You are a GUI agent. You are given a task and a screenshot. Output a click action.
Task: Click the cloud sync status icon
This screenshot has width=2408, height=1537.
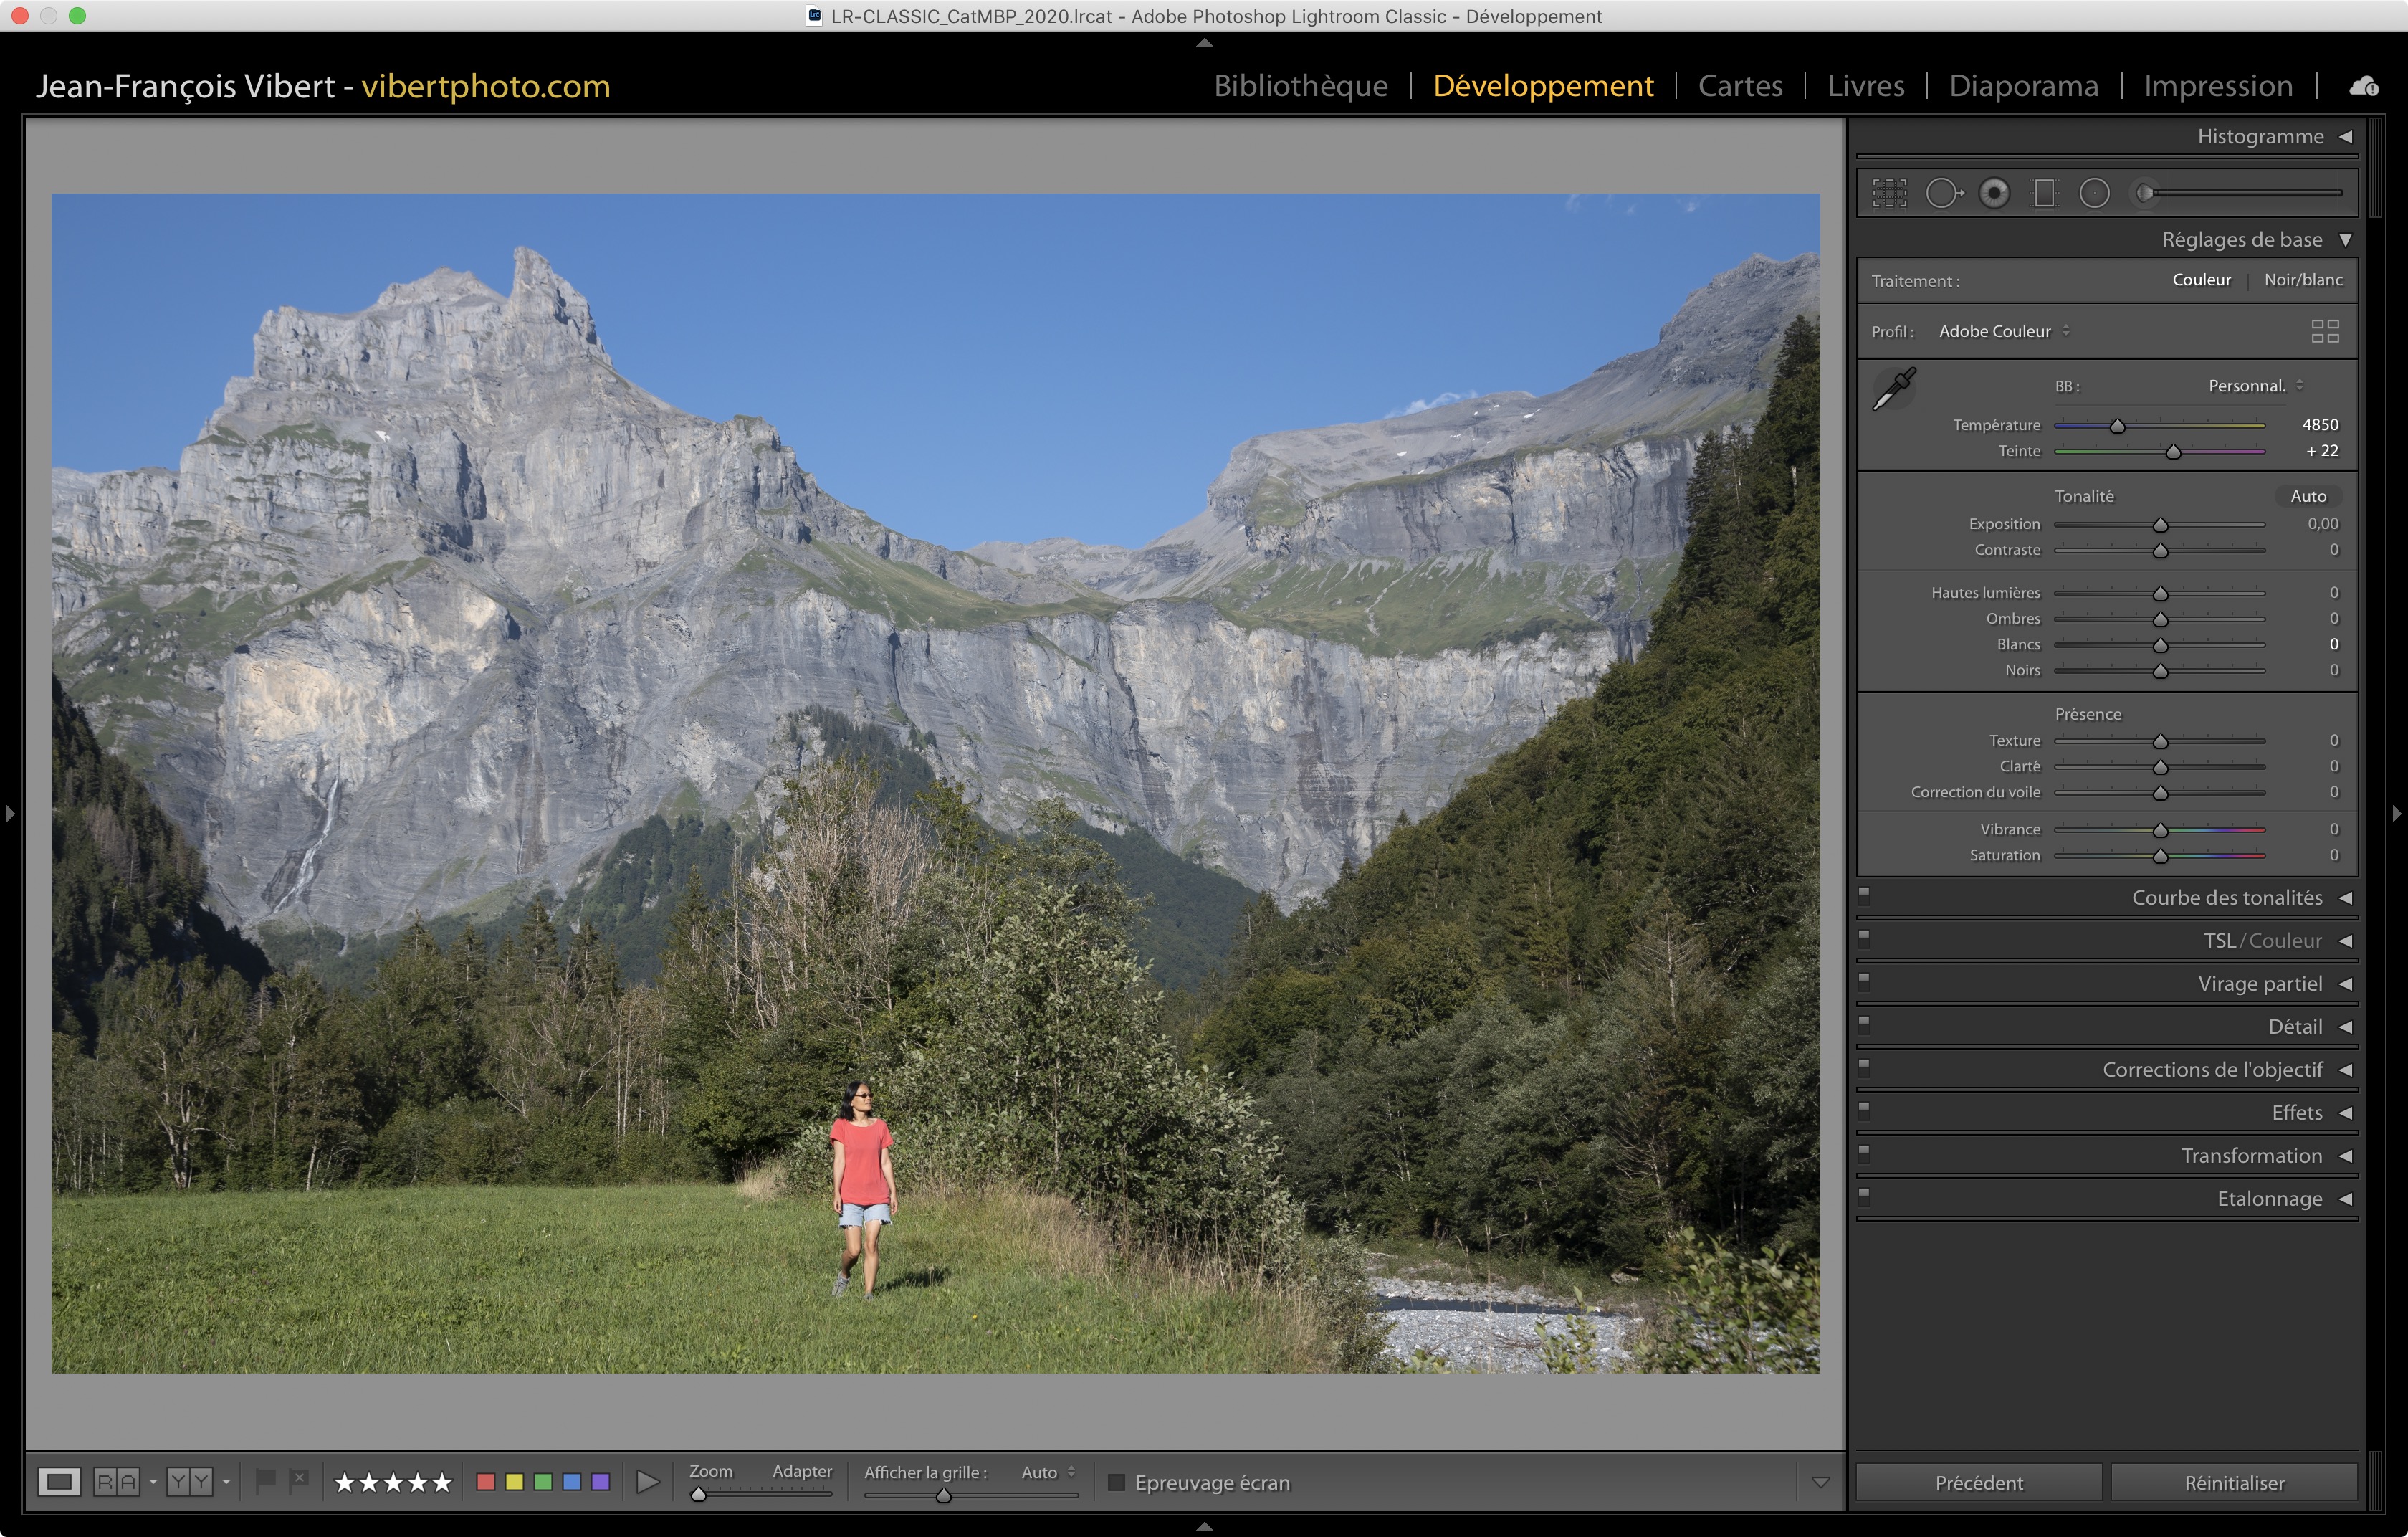coord(2364,86)
